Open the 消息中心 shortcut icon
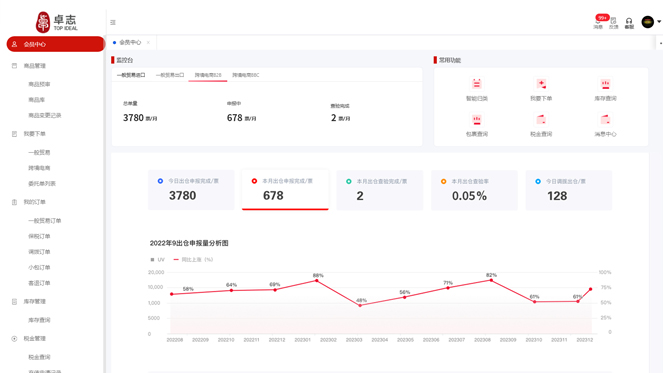 [x=605, y=120]
